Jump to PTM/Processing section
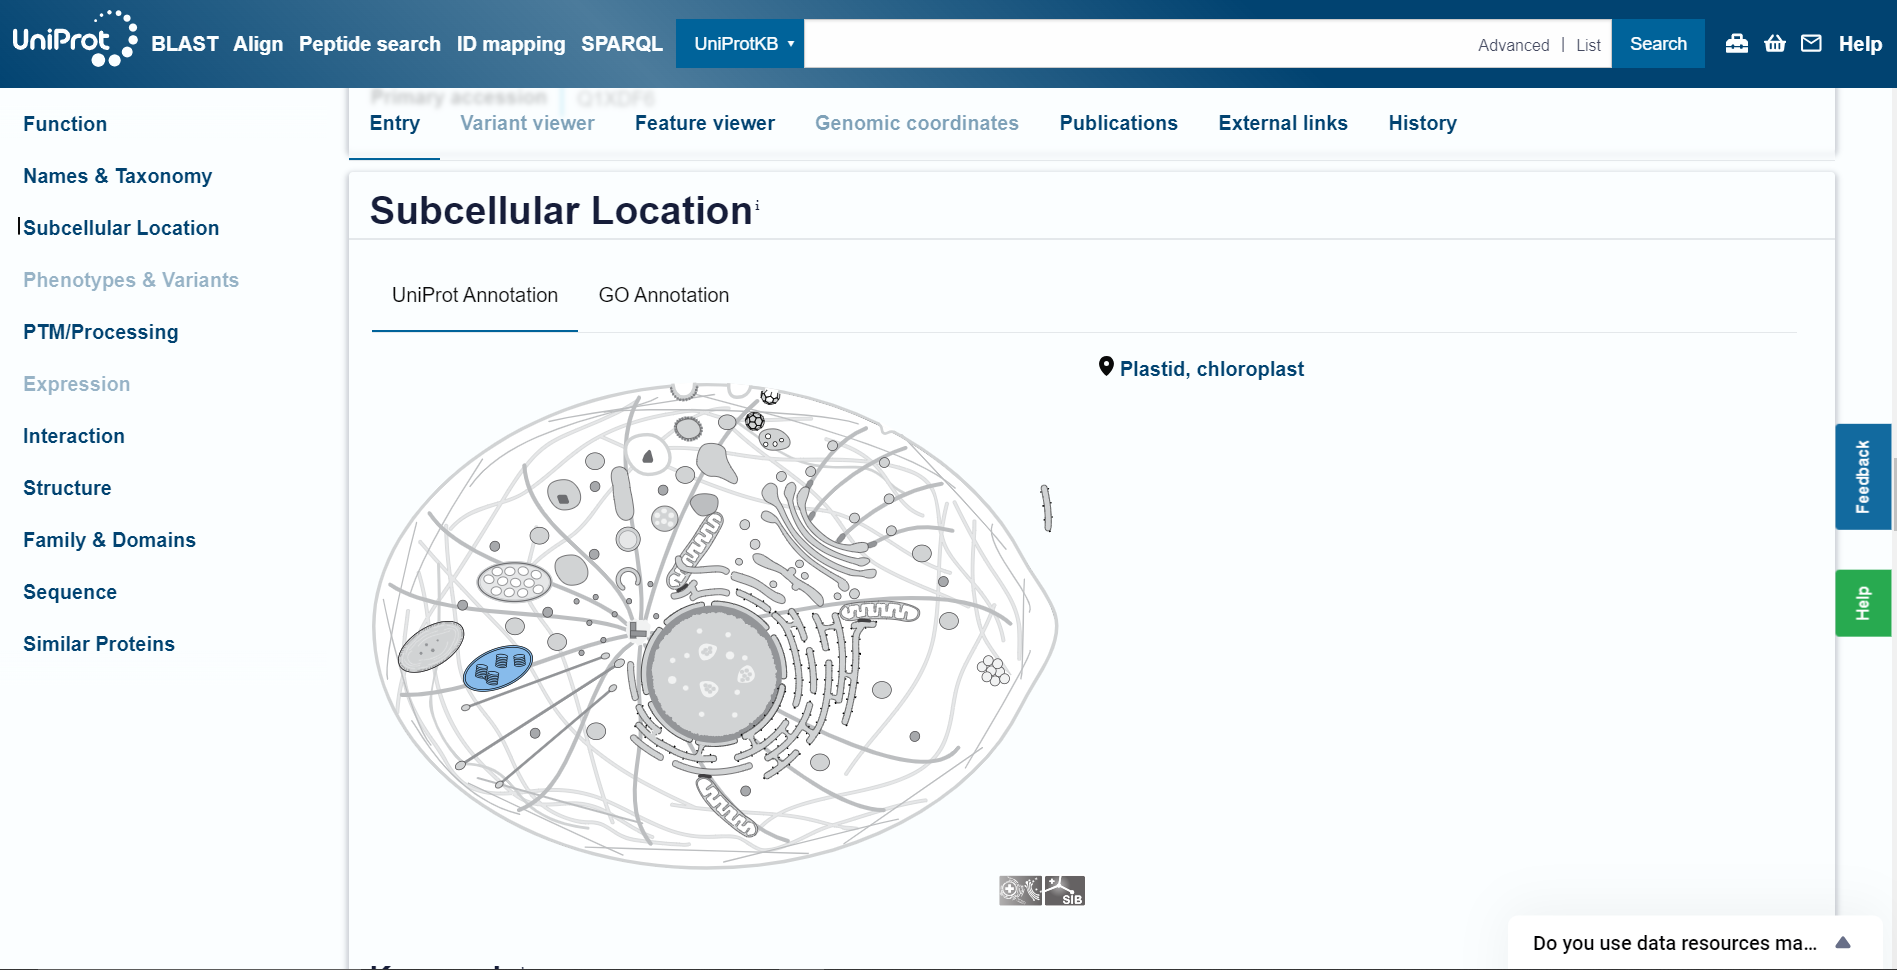This screenshot has height=970, width=1897. click(x=101, y=332)
